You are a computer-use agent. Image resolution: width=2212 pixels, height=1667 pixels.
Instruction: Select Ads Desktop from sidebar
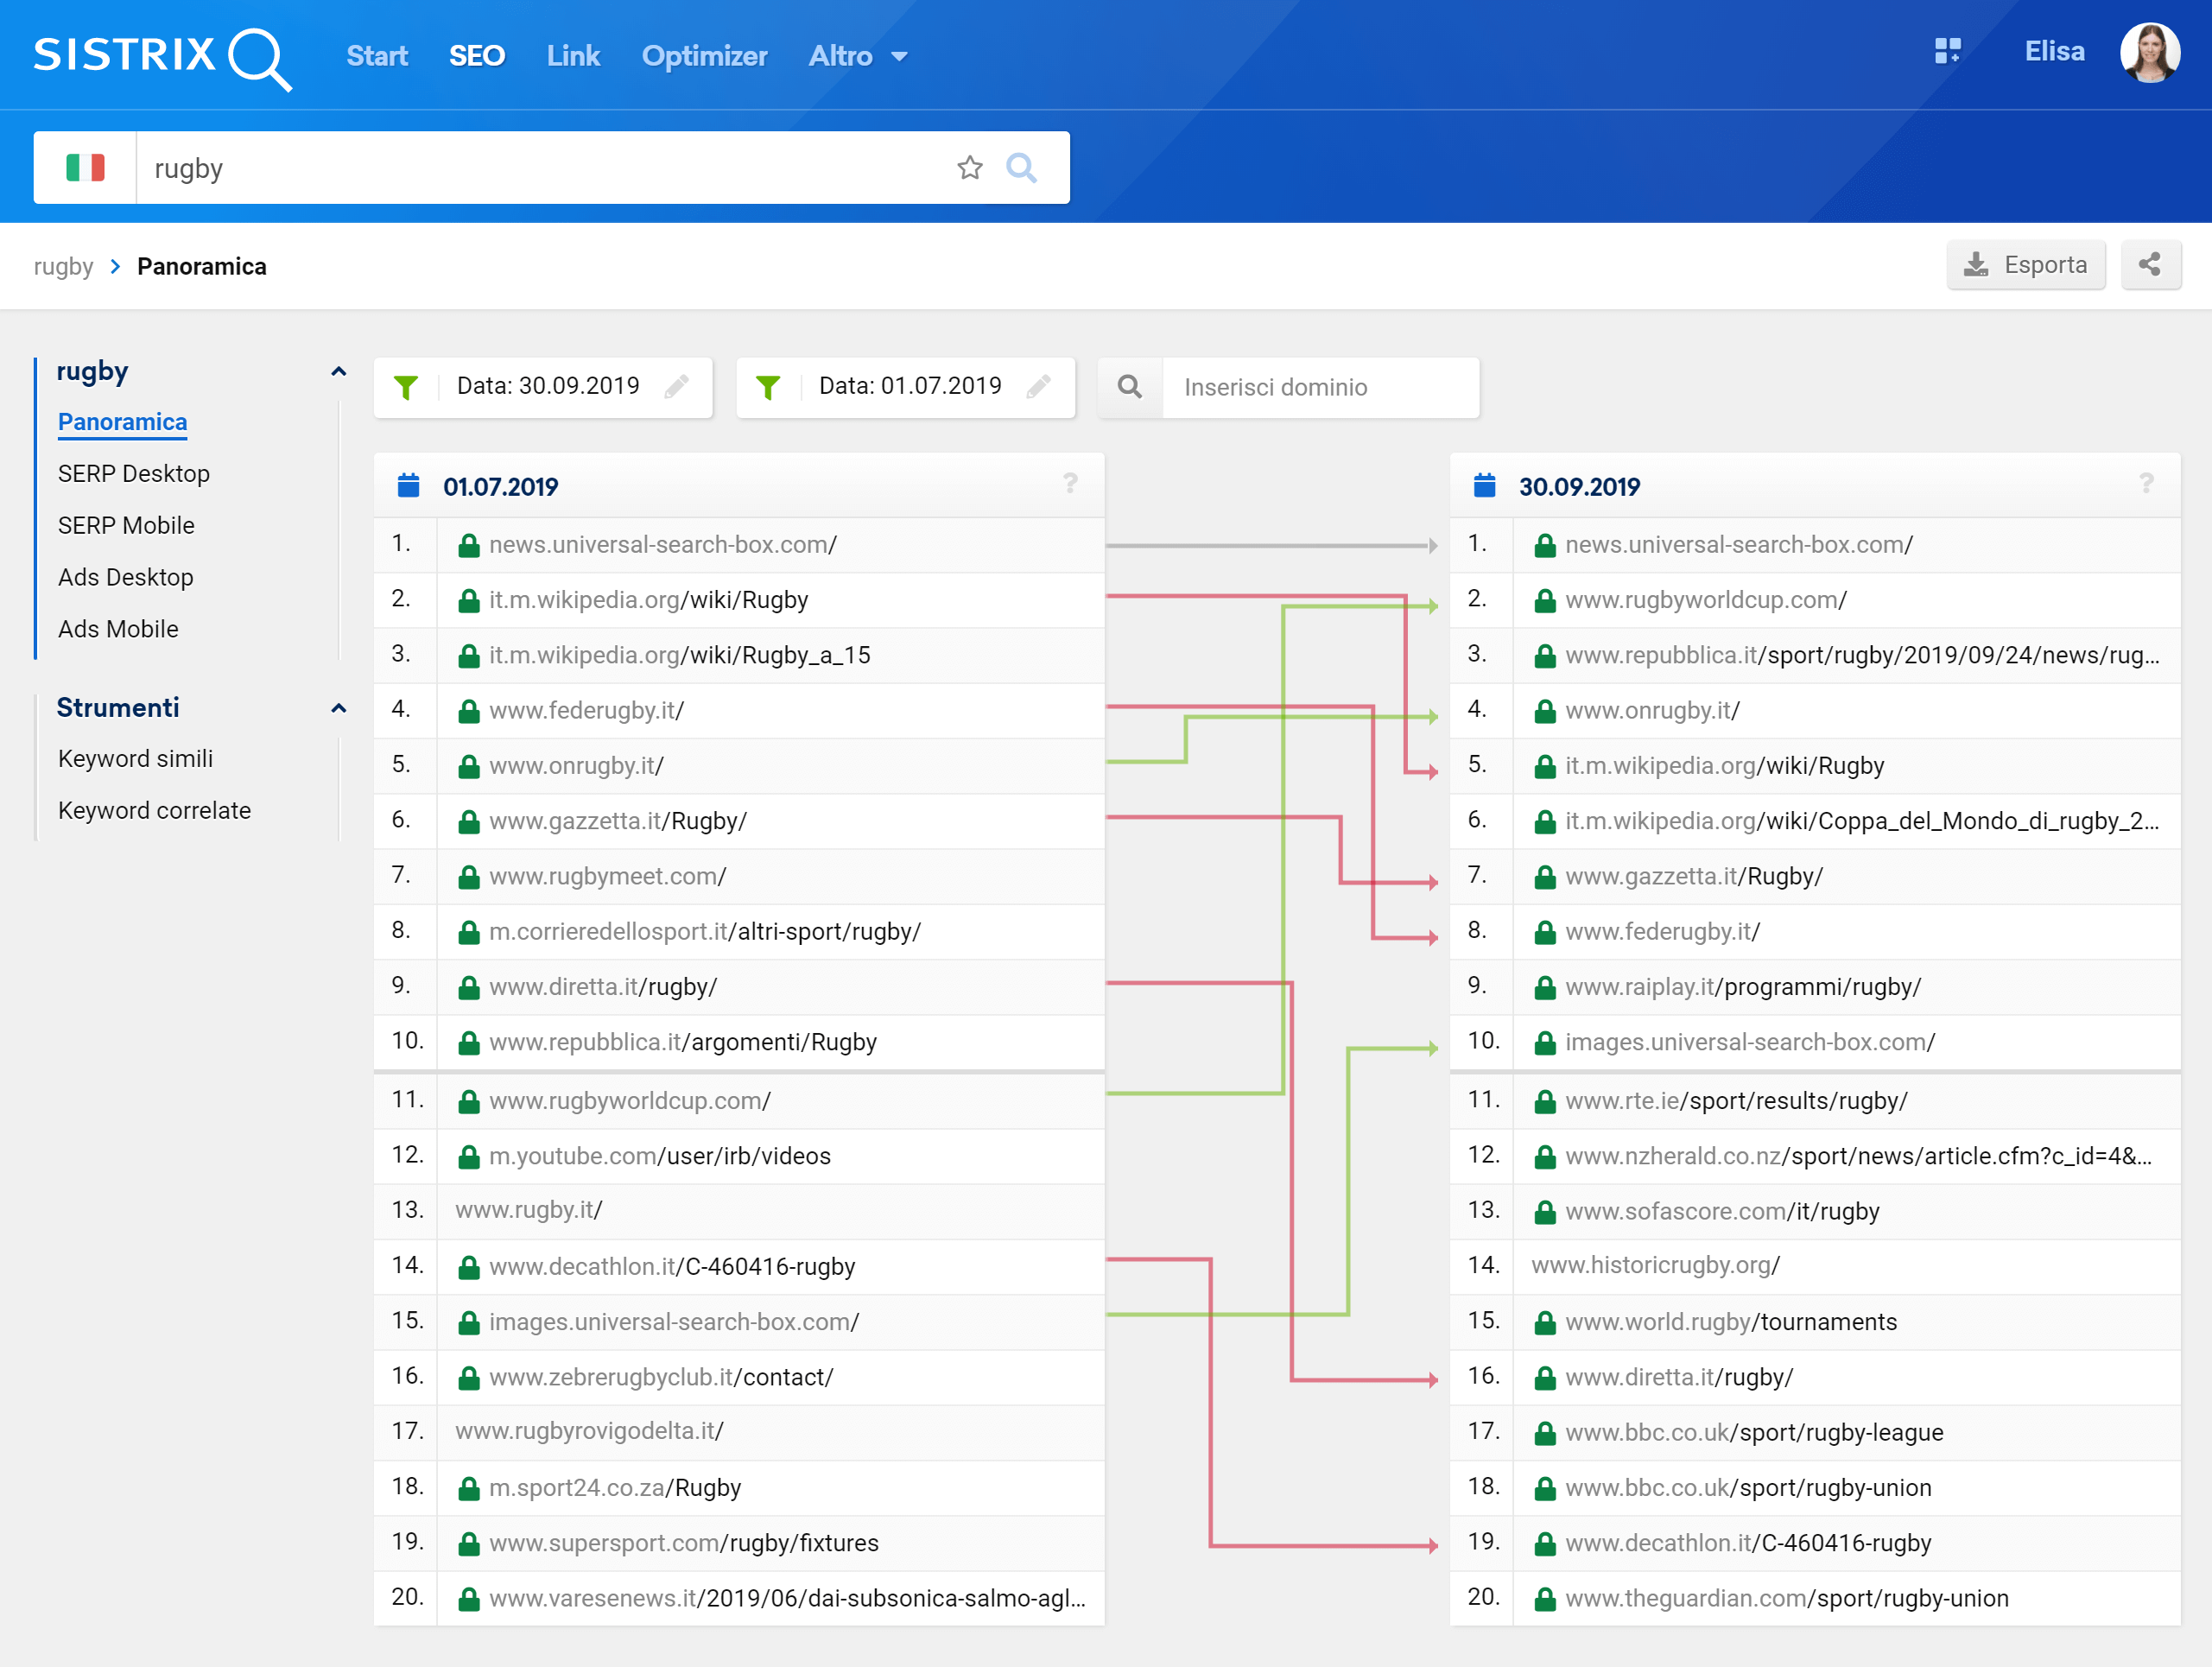(124, 574)
